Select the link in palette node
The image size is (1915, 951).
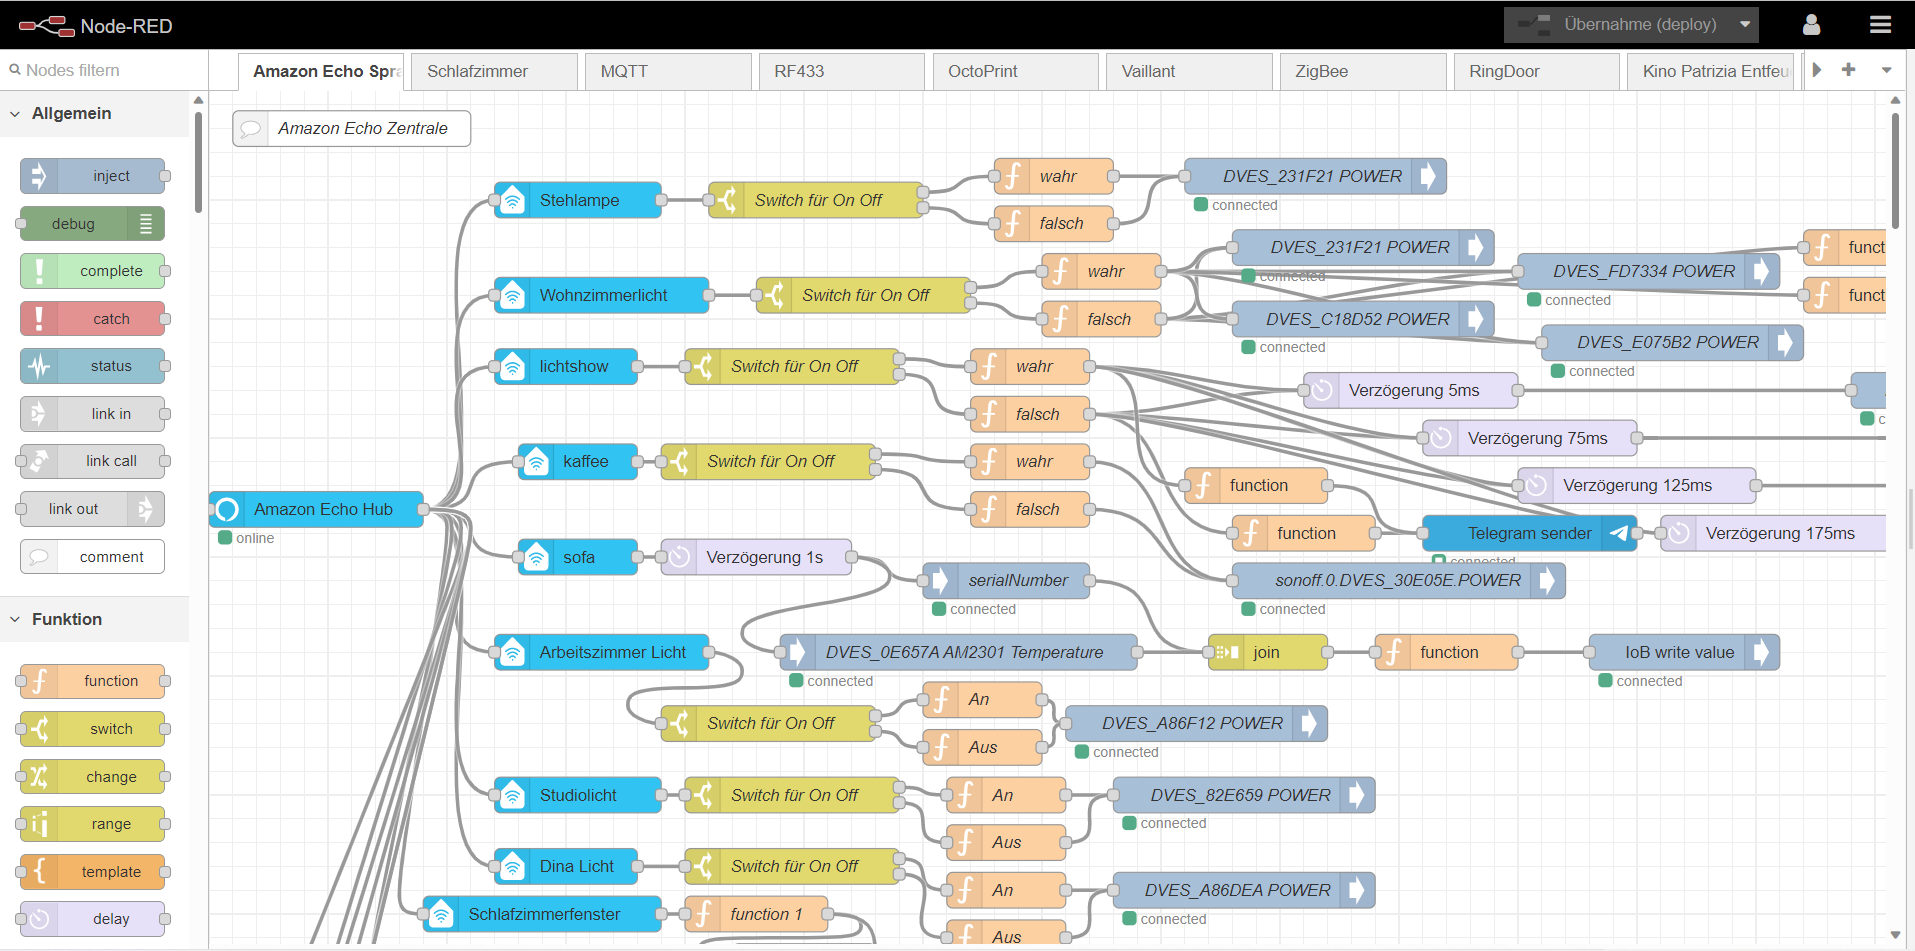point(92,414)
